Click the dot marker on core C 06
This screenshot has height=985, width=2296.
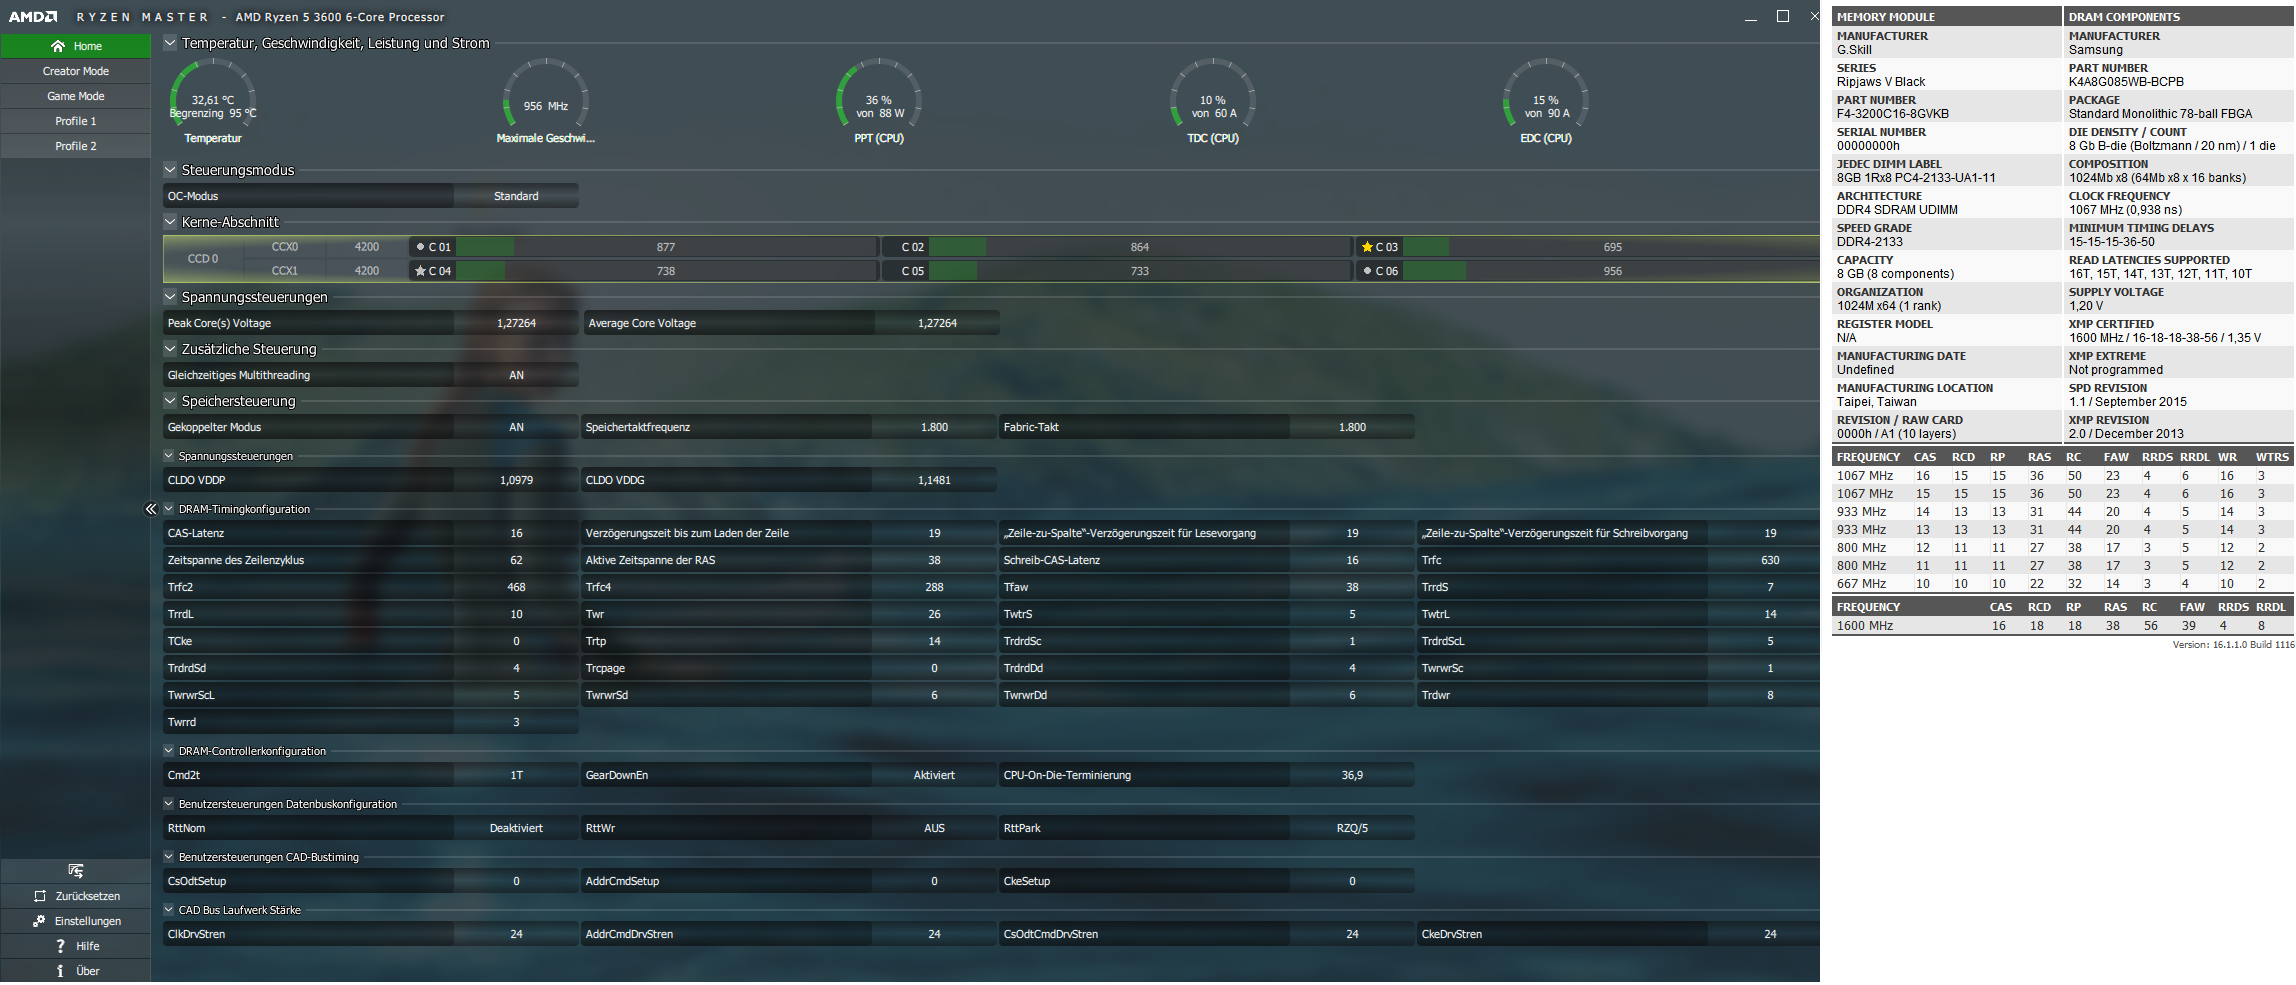(x=1367, y=271)
